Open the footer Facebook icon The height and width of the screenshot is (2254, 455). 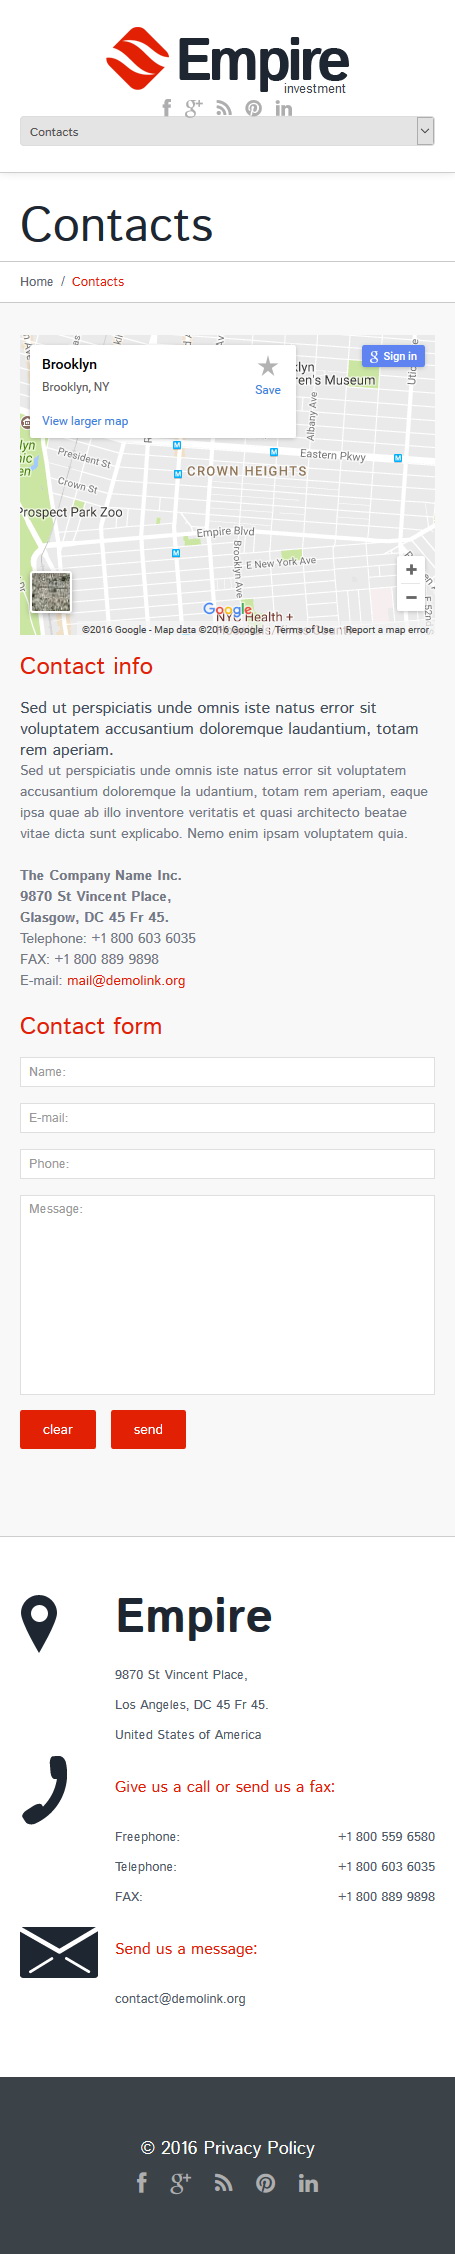tap(142, 2183)
